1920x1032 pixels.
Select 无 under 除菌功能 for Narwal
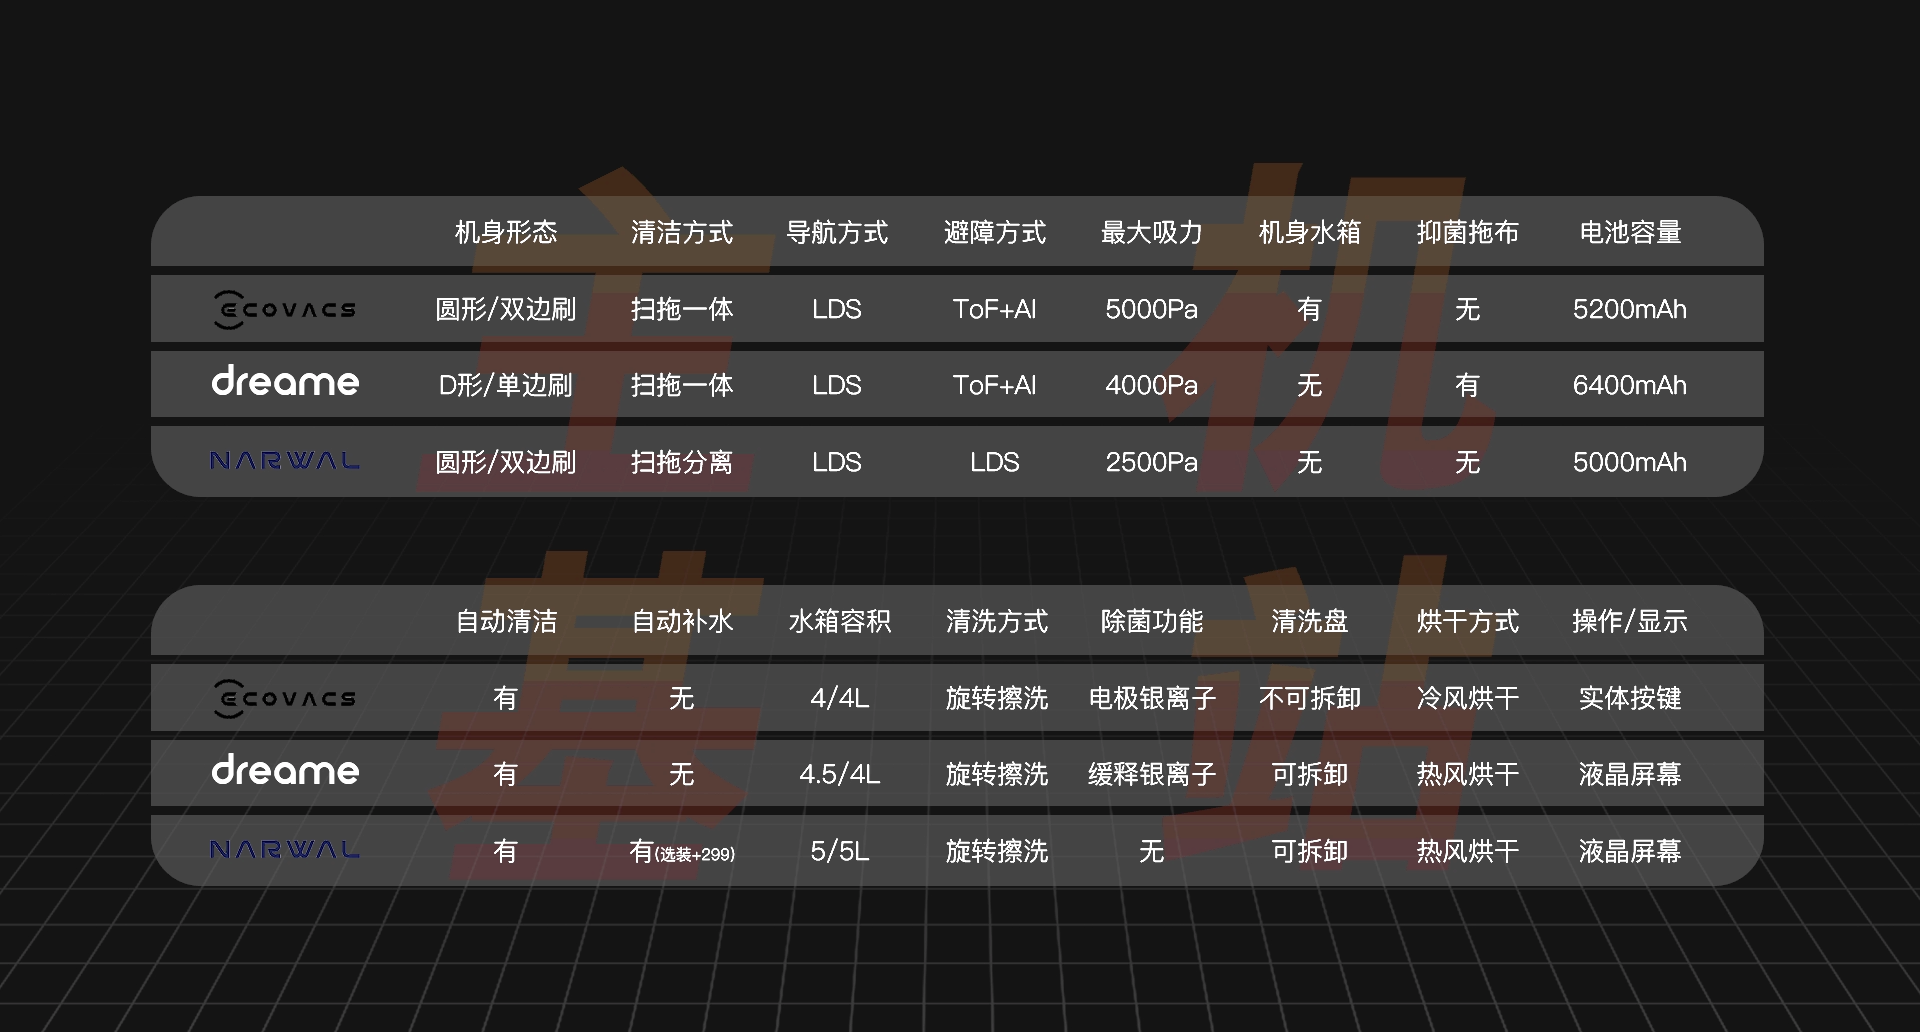pos(1152,852)
